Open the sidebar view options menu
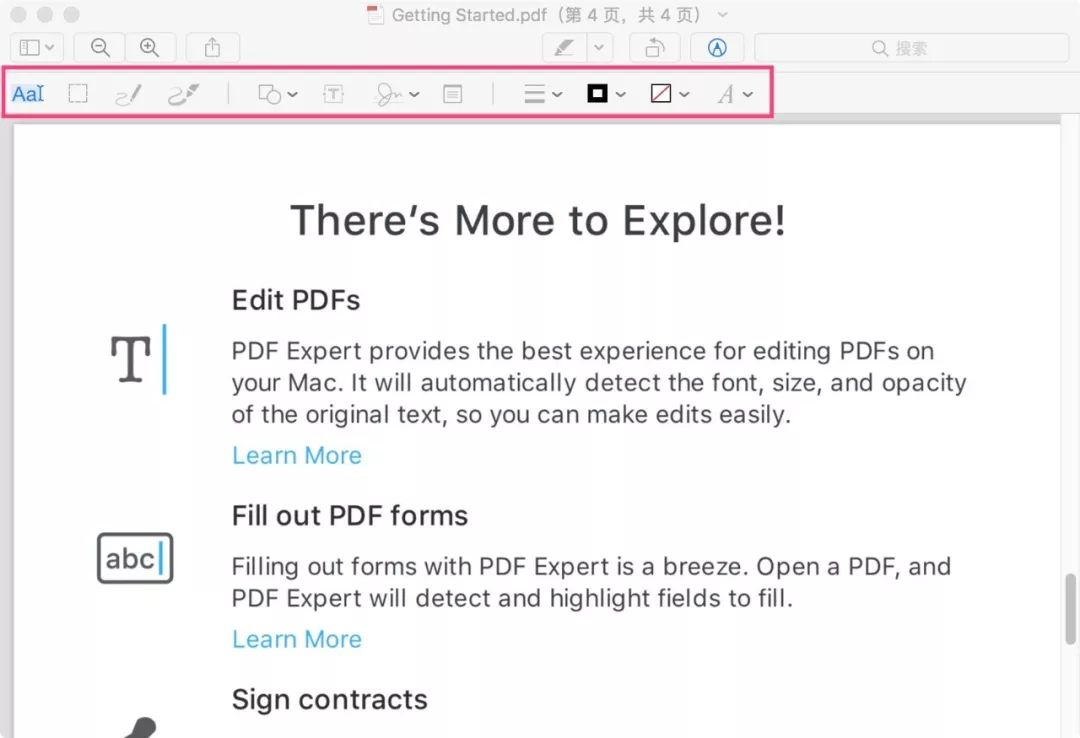The width and height of the screenshot is (1080, 738). click(x=37, y=47)
